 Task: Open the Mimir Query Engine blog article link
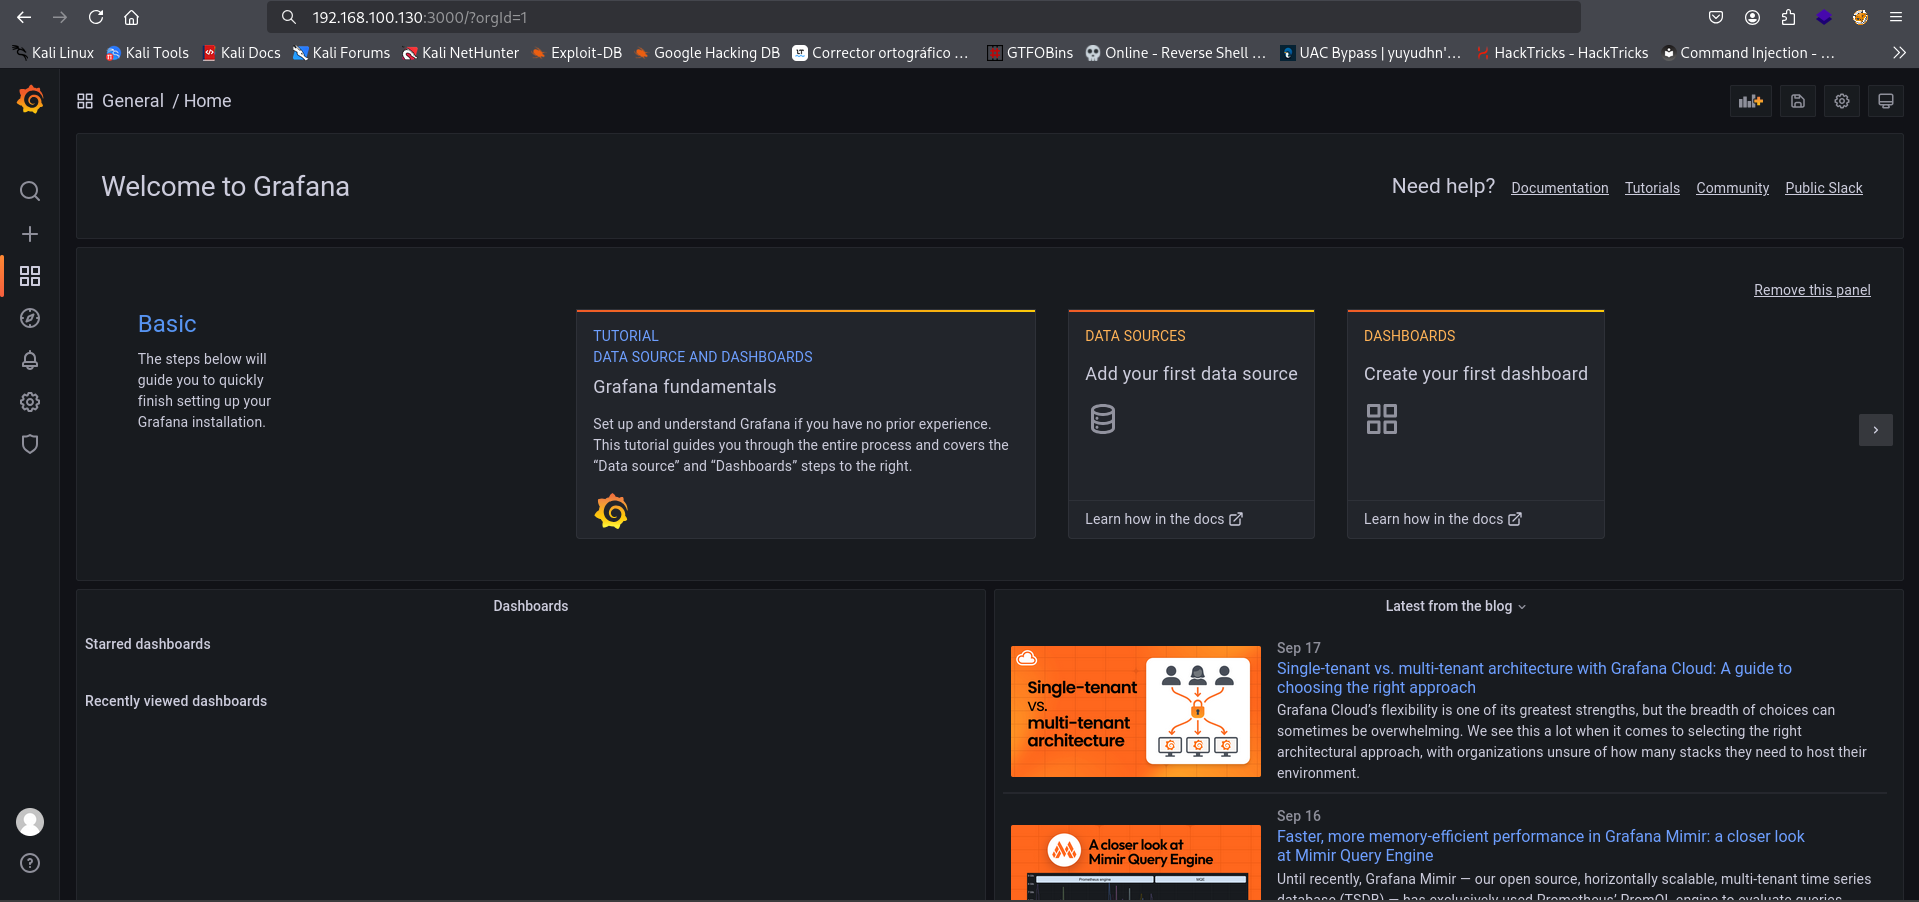(1540, 846)
